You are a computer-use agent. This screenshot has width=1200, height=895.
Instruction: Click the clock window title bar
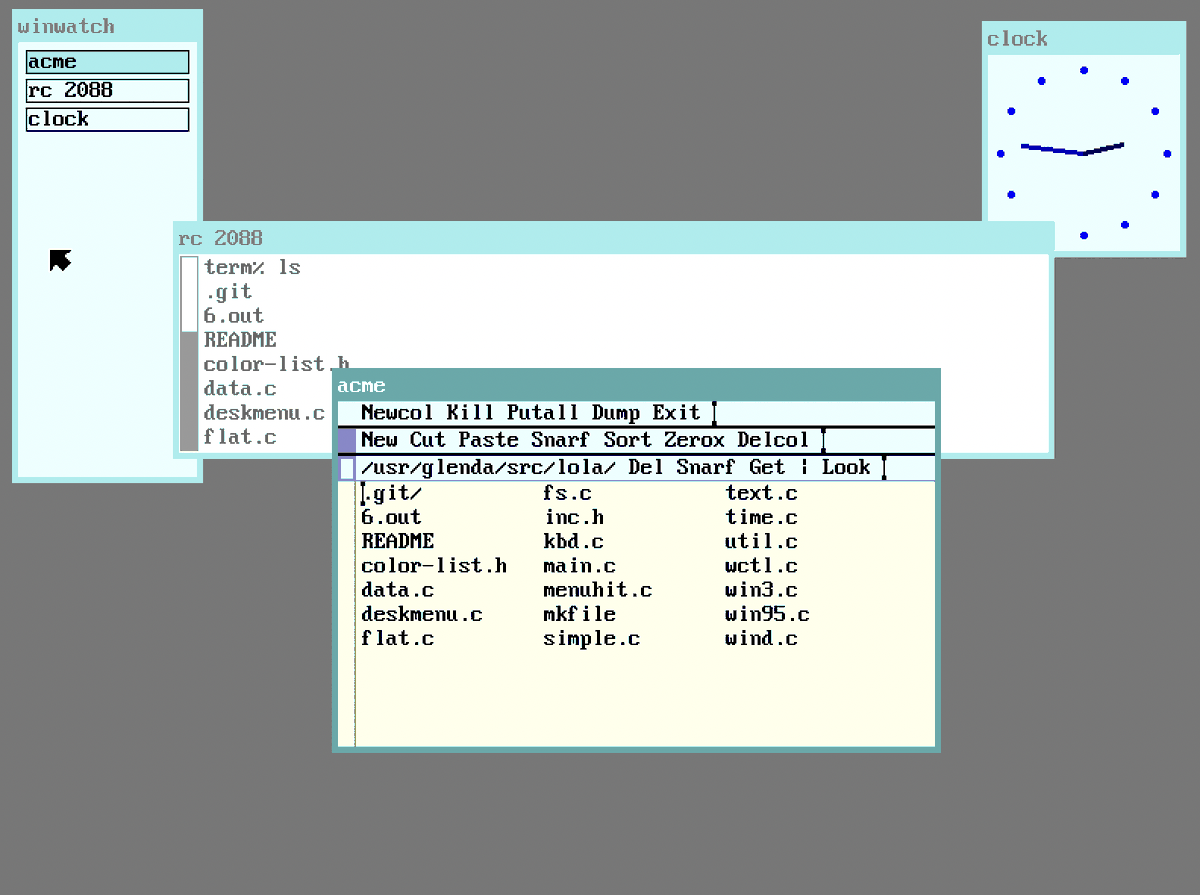pos(1083,39)
